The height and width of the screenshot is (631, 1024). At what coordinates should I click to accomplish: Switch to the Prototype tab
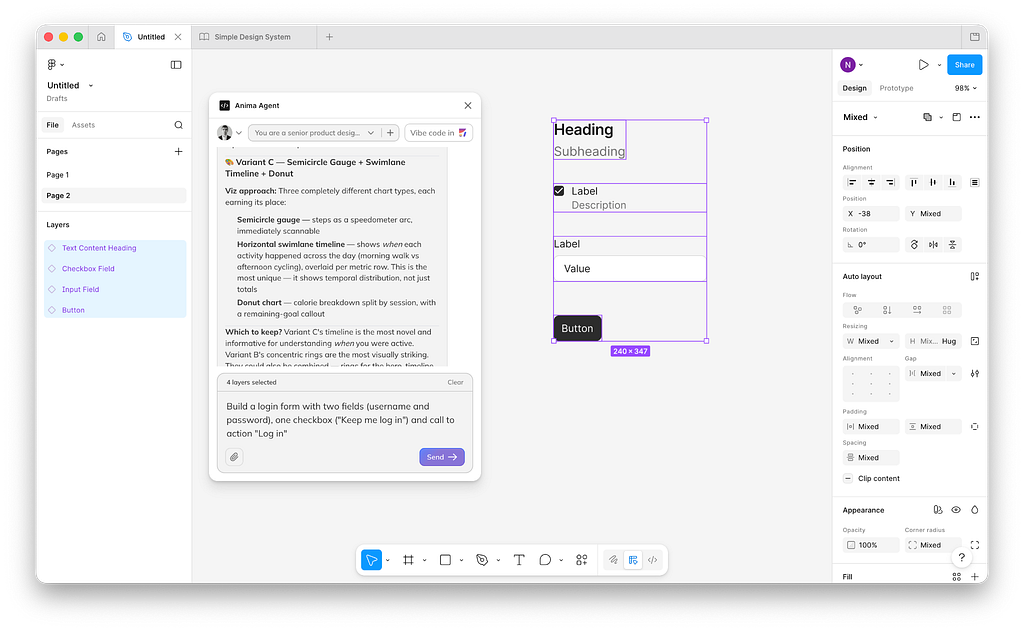(896, 88)
